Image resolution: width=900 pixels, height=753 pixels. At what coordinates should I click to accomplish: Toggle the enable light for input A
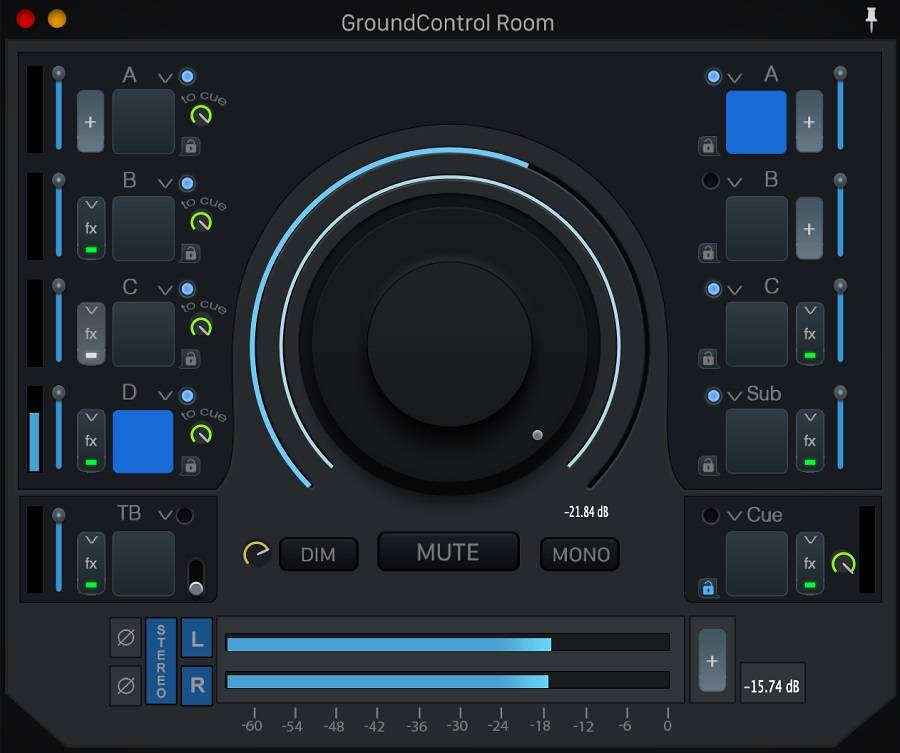click(x=188, y=76)
